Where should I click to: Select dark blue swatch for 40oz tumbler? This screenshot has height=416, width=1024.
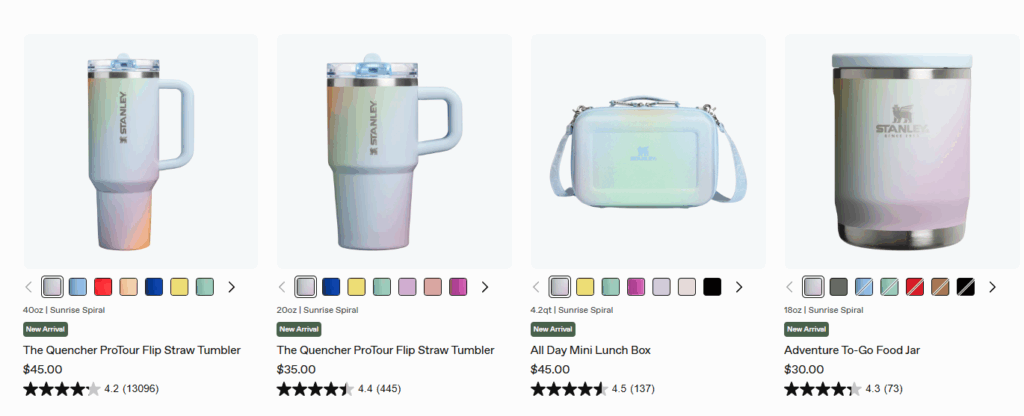154,287
